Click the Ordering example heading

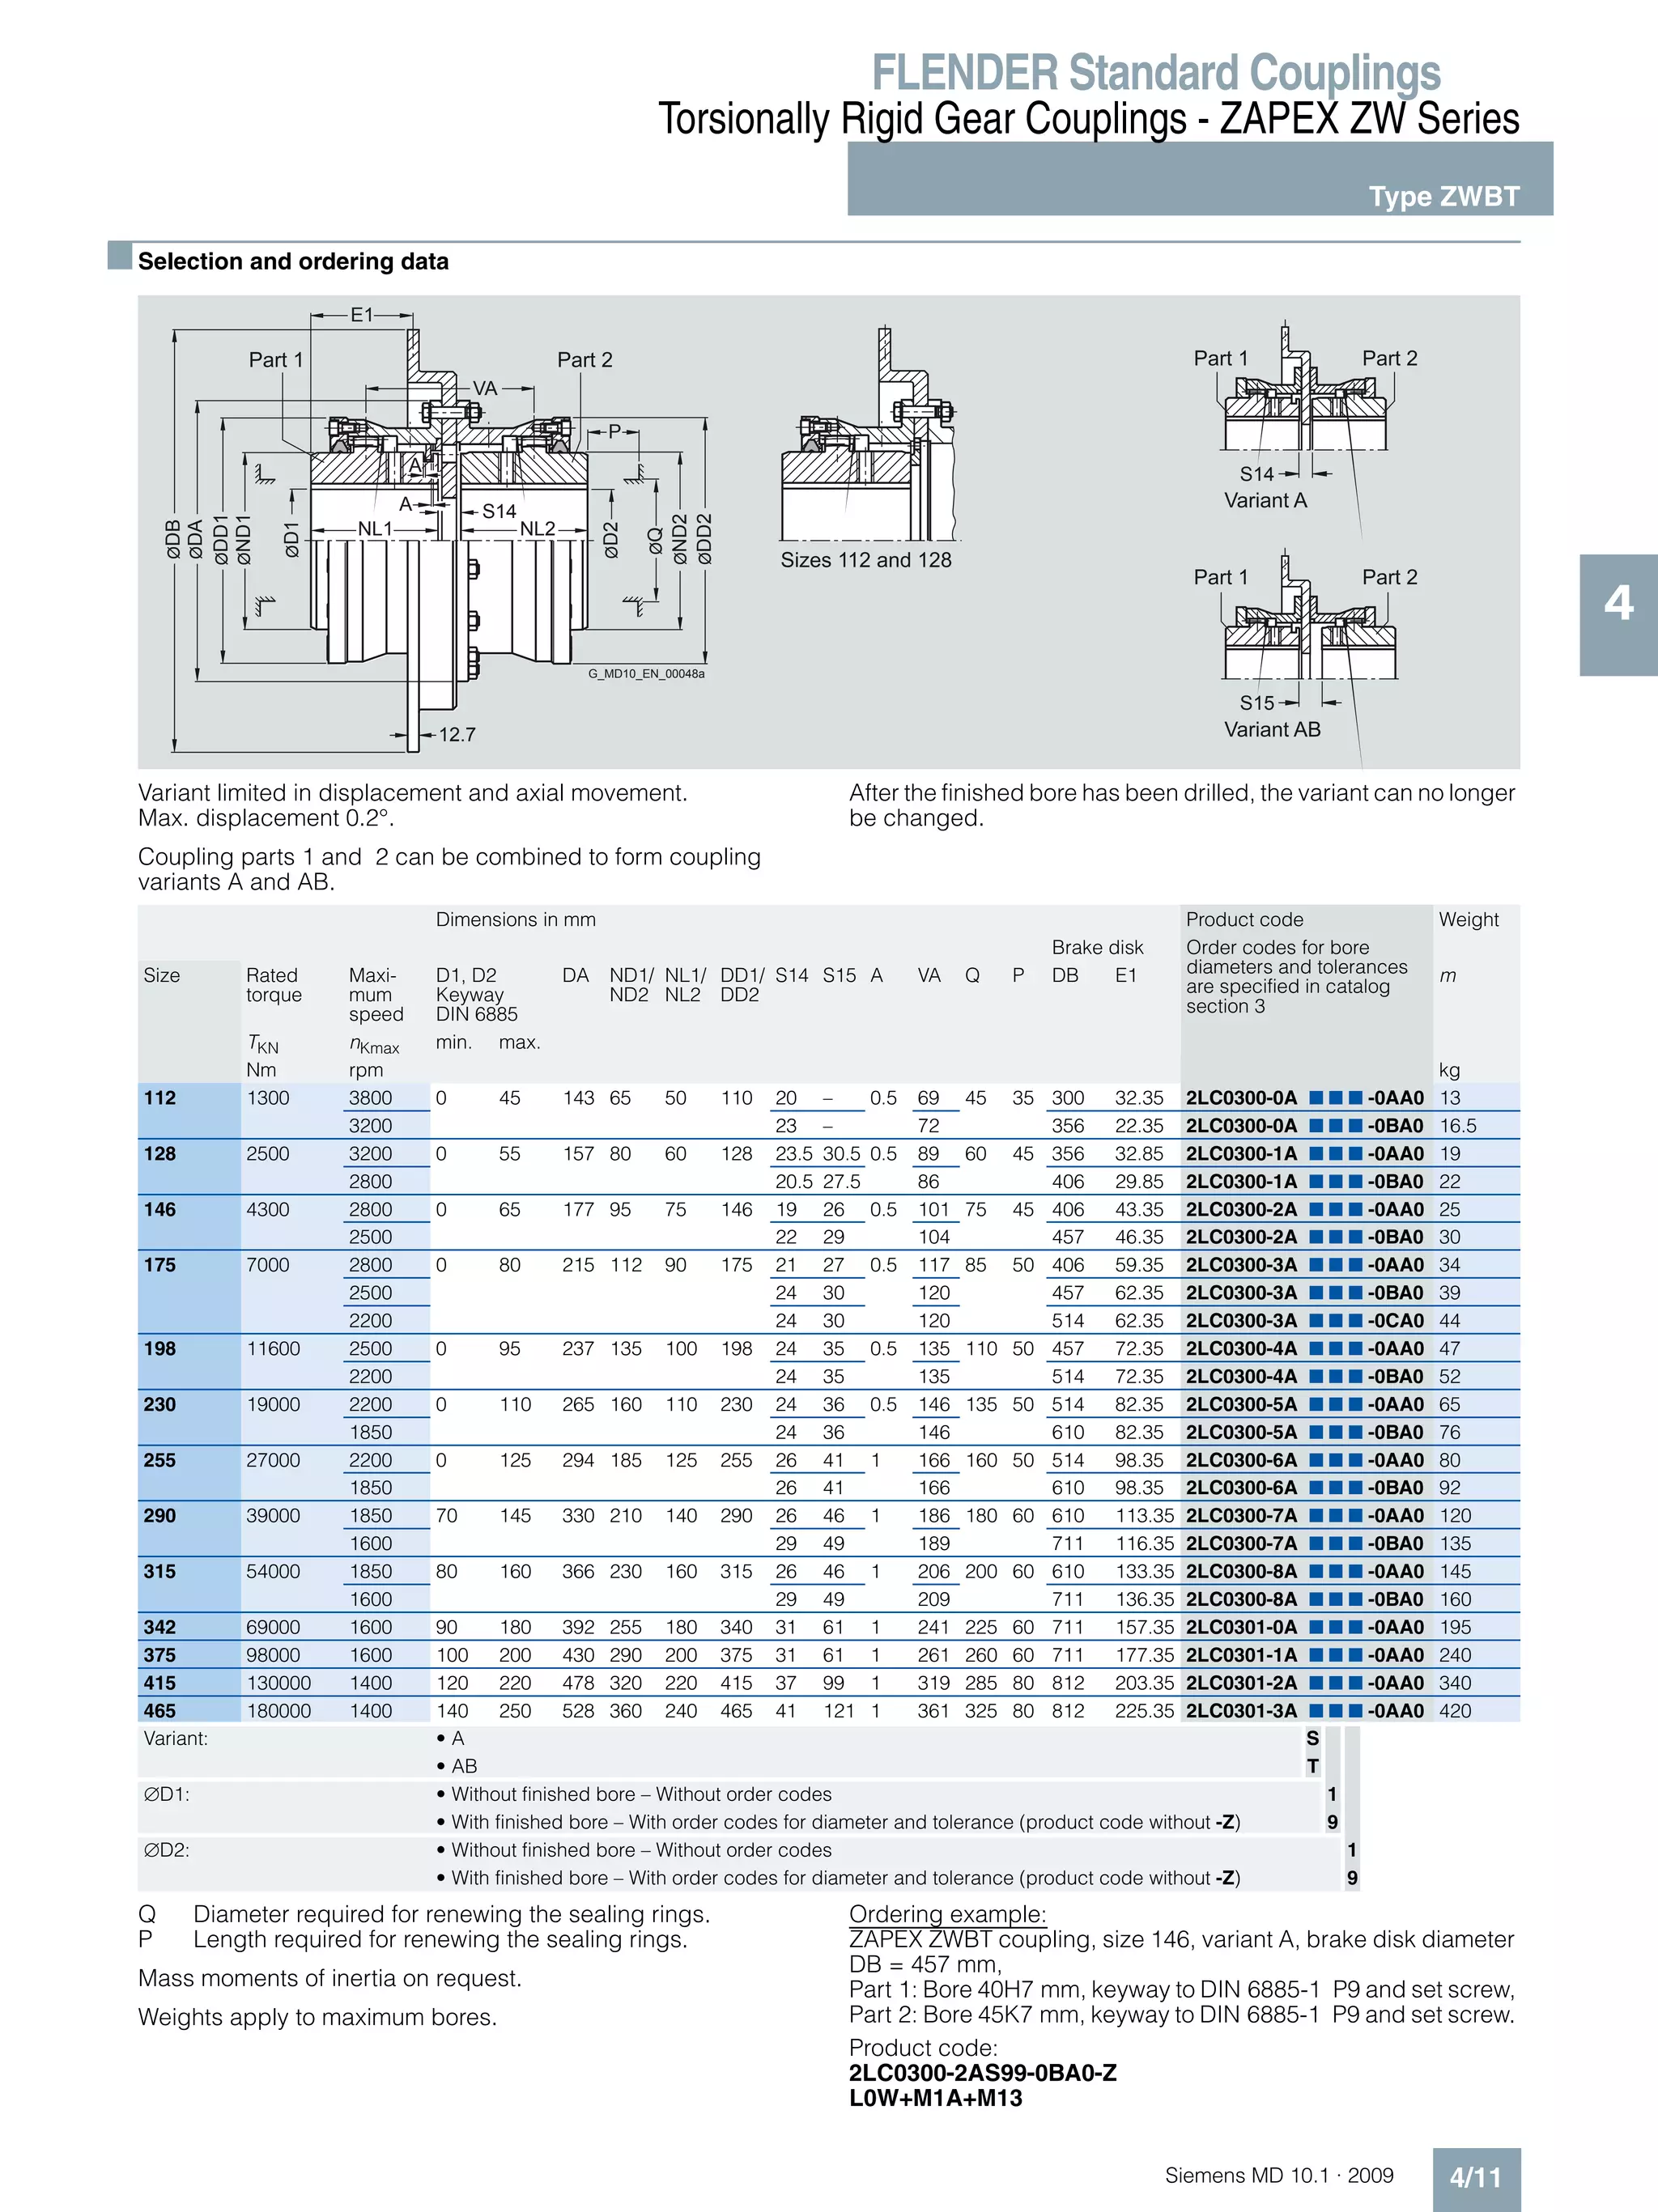click(x=947, y=1914)
